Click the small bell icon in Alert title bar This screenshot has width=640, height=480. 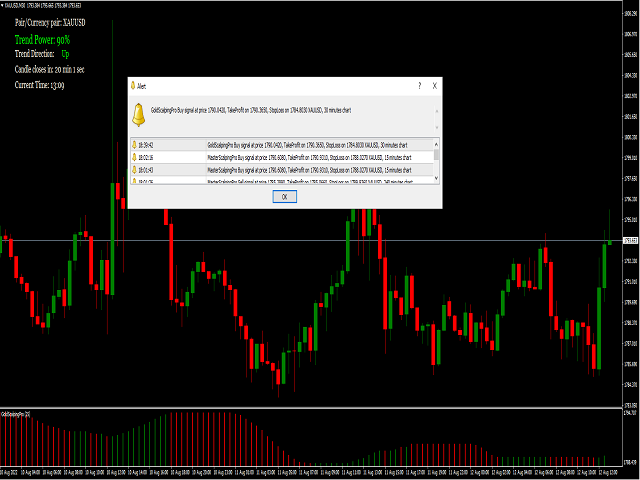coord(135,87)
